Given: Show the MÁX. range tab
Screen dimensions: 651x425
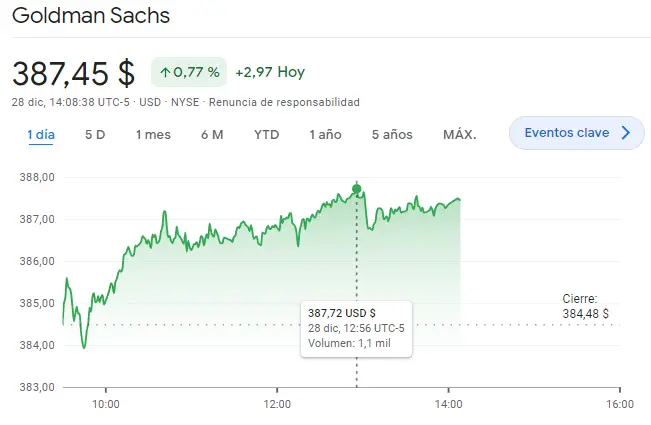Looking at the screenshot, I should click(460, 134).
